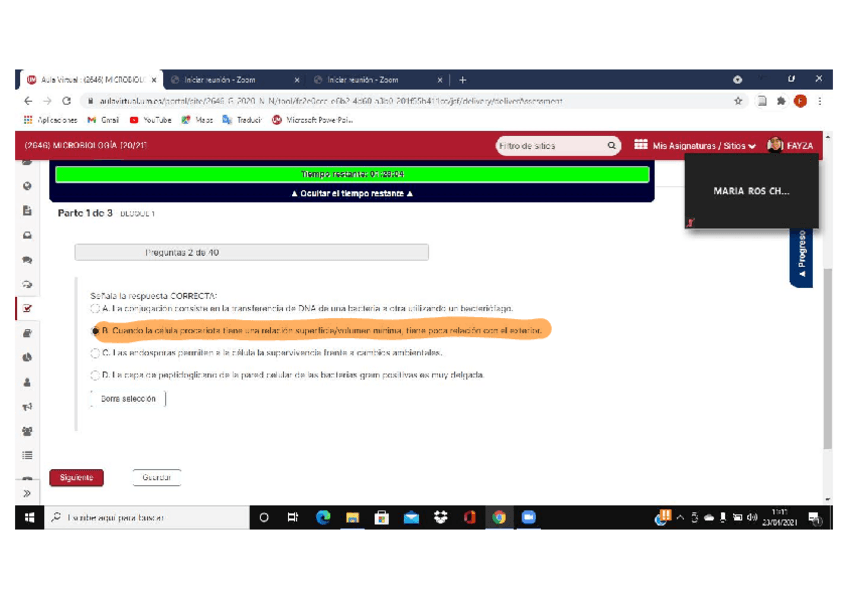
Task: Go back in browser history
Action: pos(28,101)
